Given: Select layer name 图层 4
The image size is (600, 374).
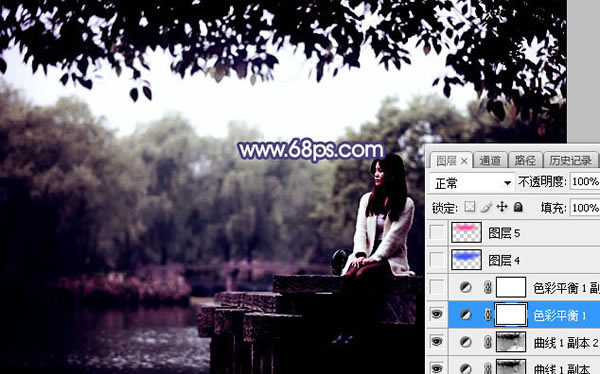Looking at the screenshot, I should pos(504,260).
